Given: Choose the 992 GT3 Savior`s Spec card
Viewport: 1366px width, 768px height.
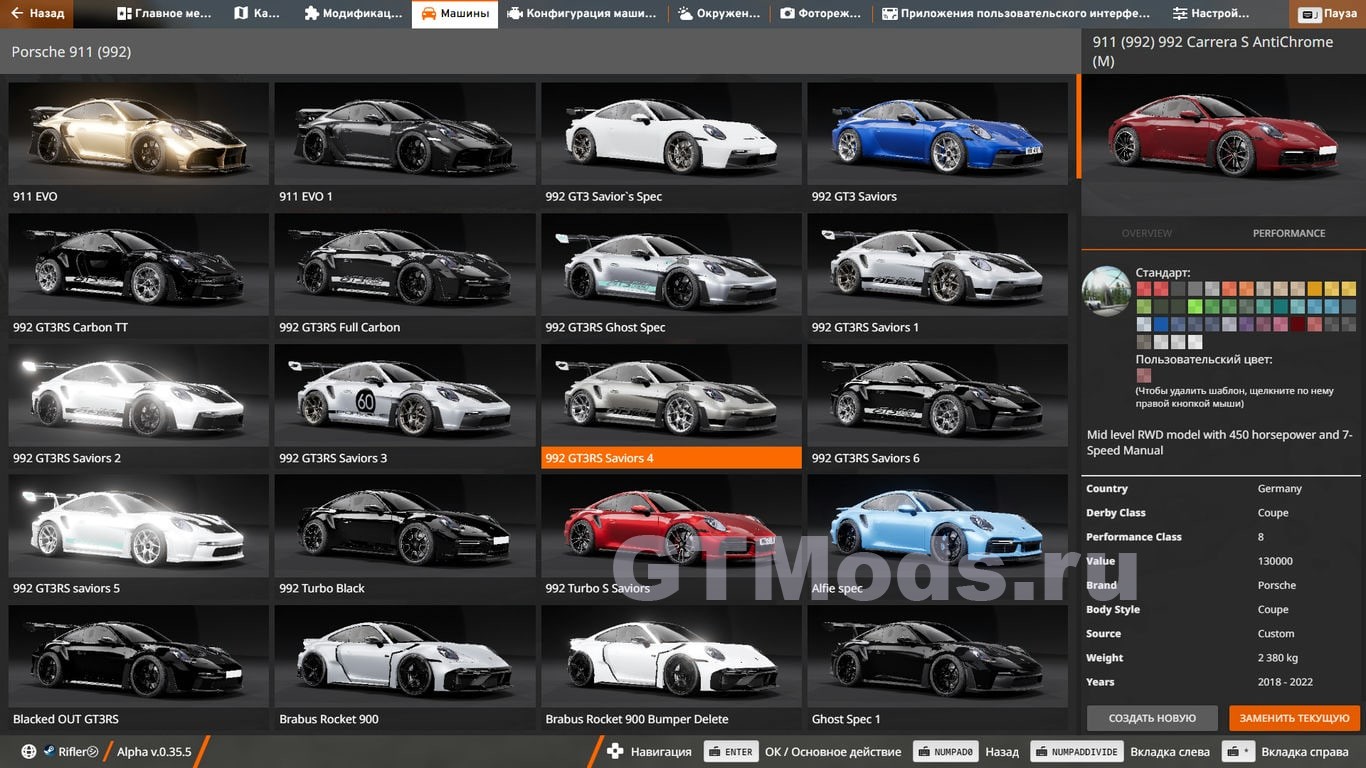Looking at the screenshot, I should click(x=671, y=144).
